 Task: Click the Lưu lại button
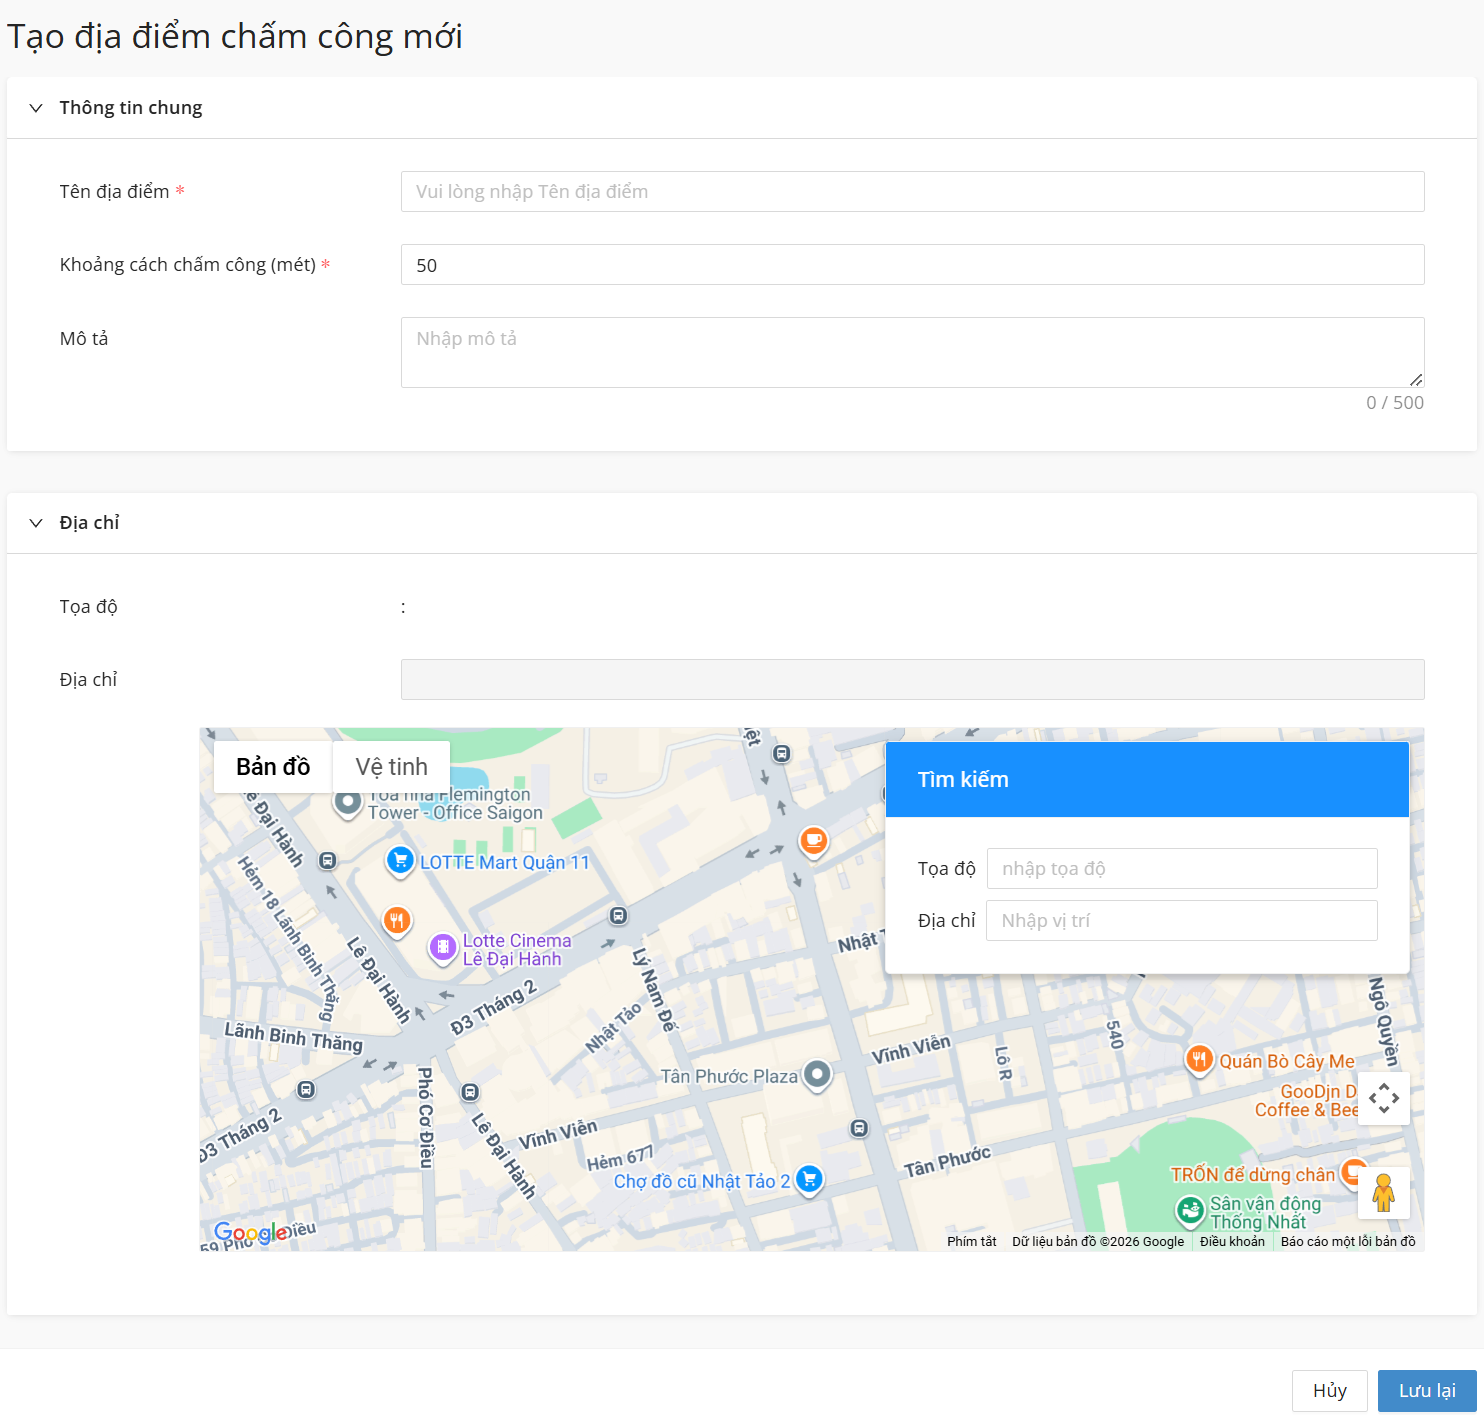pos(1426,1390)
